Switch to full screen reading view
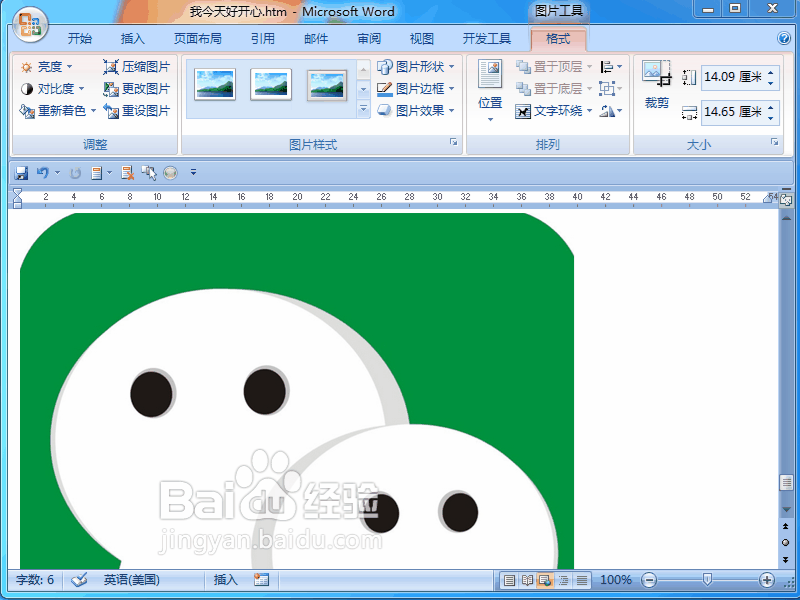This screenshot has width=800, height=600. coord(527,580)
